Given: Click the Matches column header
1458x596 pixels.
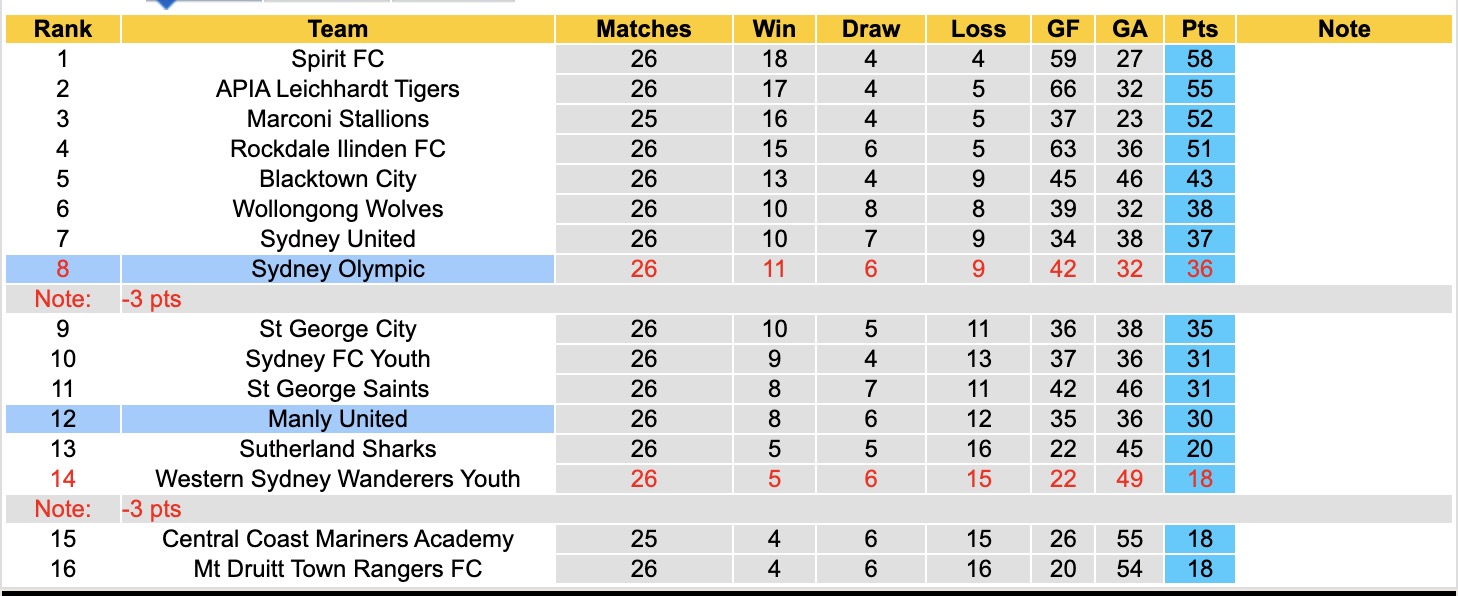Looking at the screenshot, I should coord(644,29).
